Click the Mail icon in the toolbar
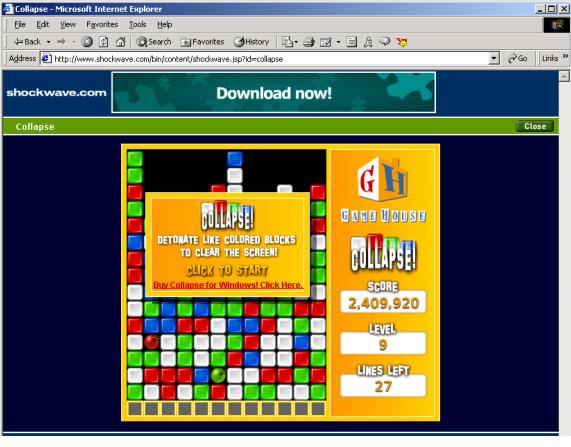This screenshot has width=571, height=447. pos(325,42)
